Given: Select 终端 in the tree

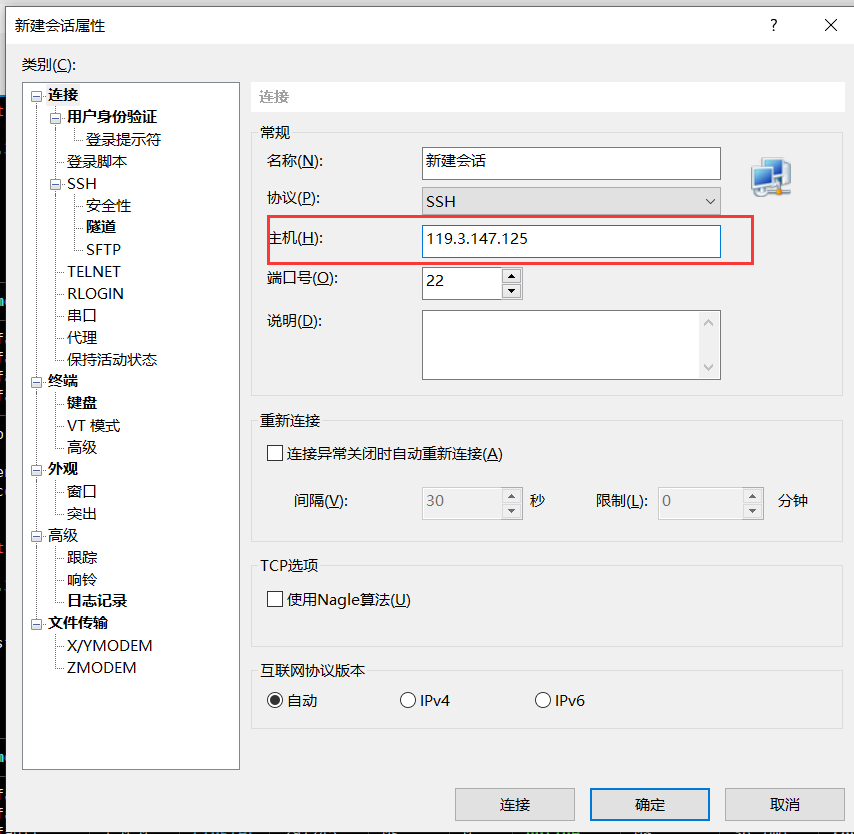Looking at the screenshot, I should [x=63, y=381].
